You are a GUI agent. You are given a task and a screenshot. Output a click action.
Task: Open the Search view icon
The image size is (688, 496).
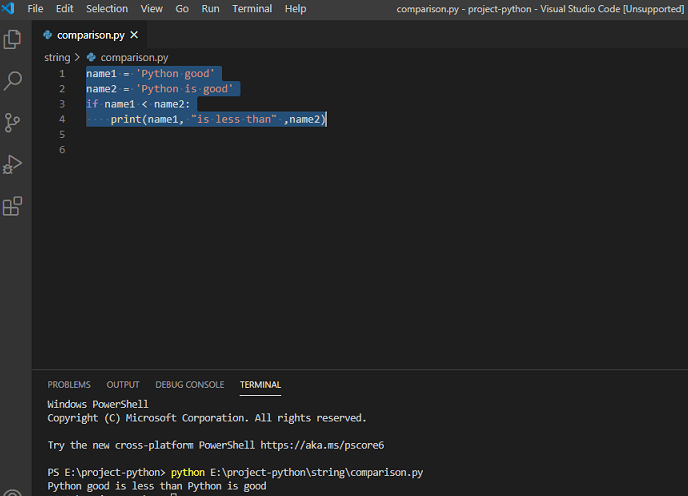tap(12, 81)
